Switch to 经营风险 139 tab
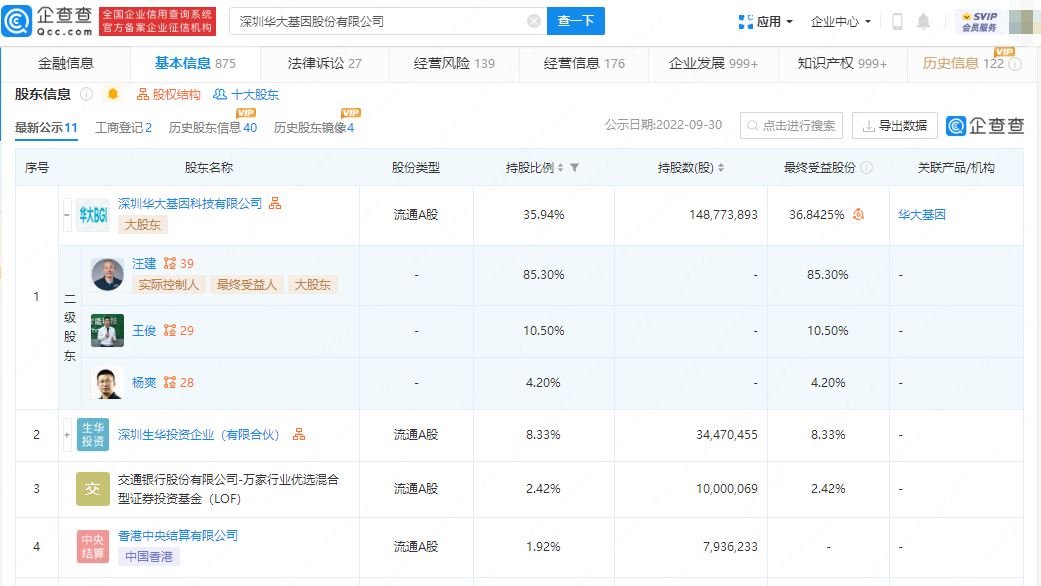 click(454, 63)
